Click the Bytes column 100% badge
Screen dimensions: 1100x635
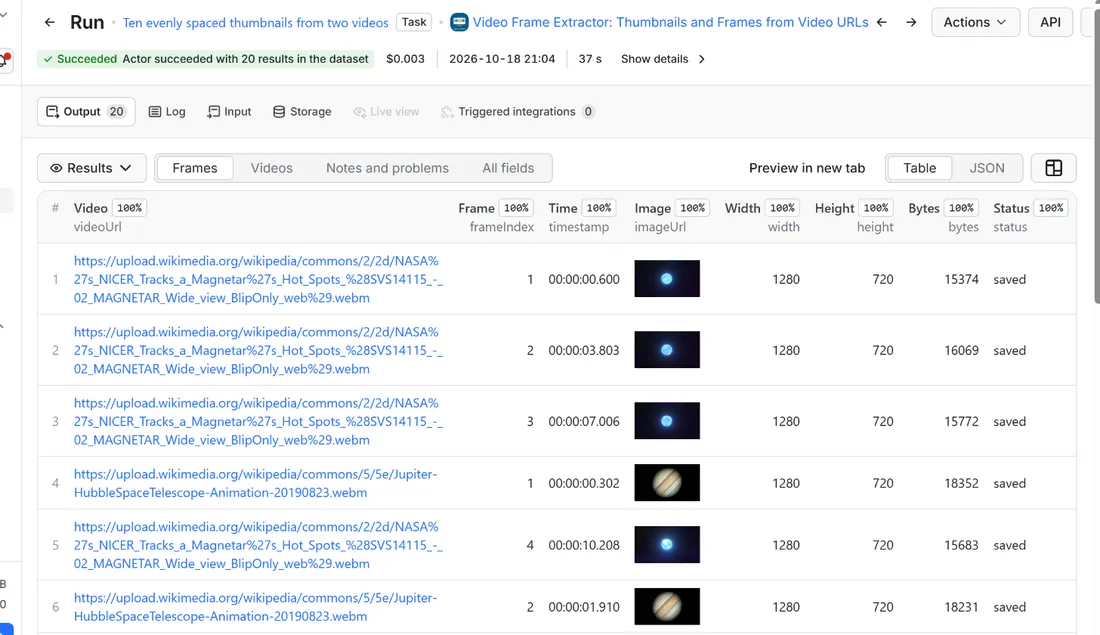tap(961, 208)
